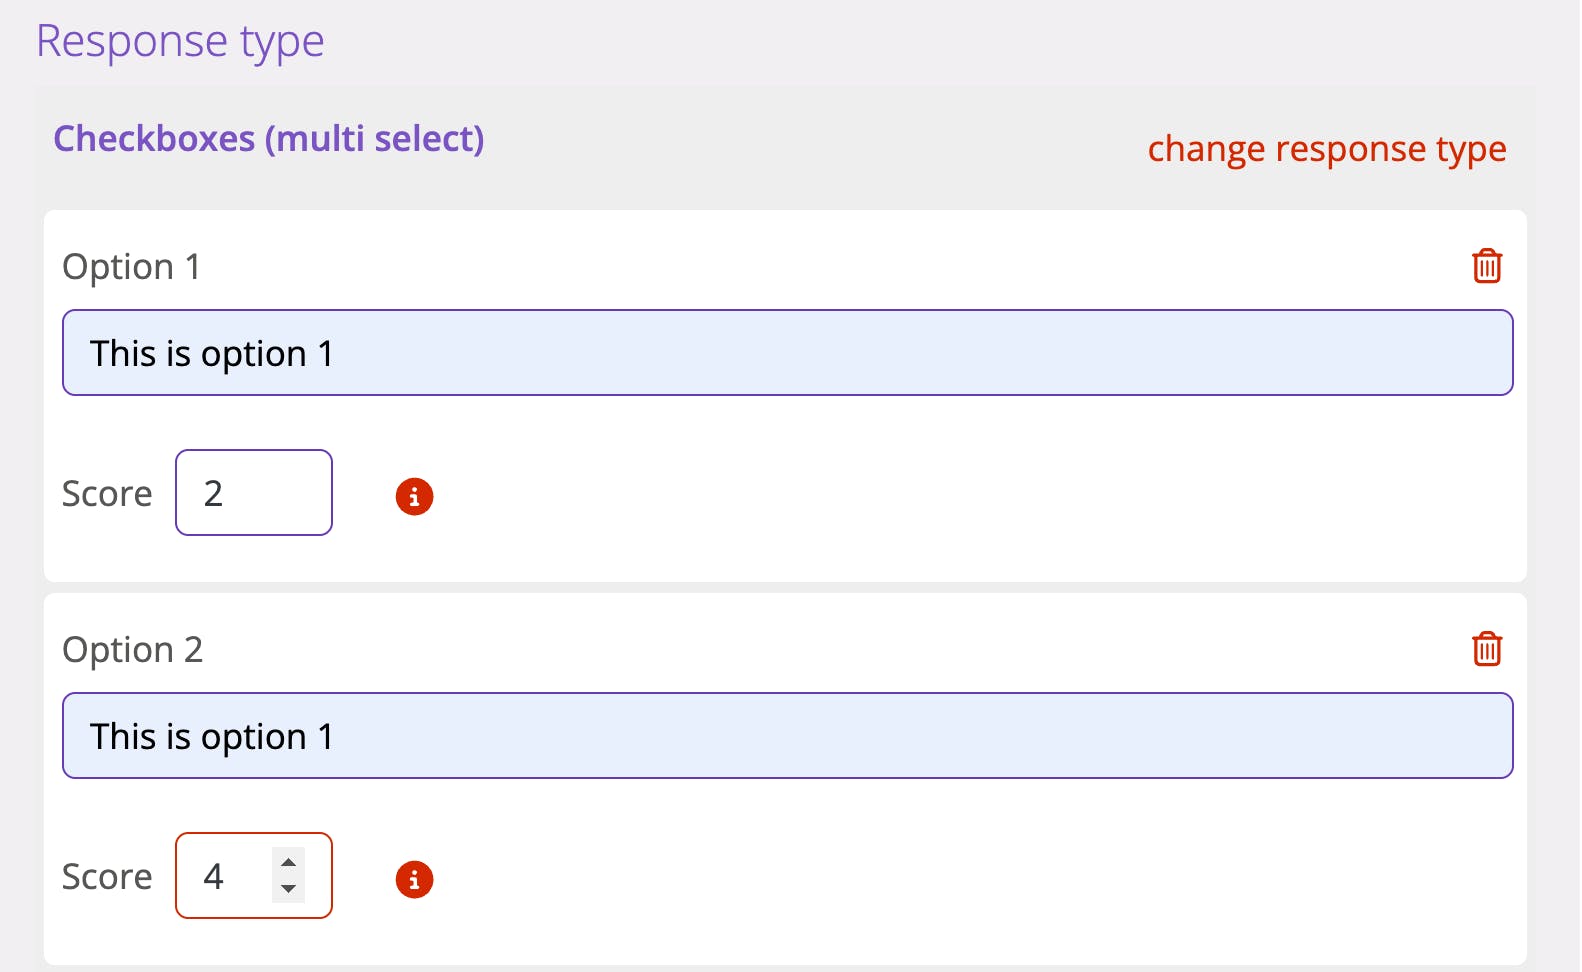
Task: Click the Response type page heading
Action: point(180,41)
